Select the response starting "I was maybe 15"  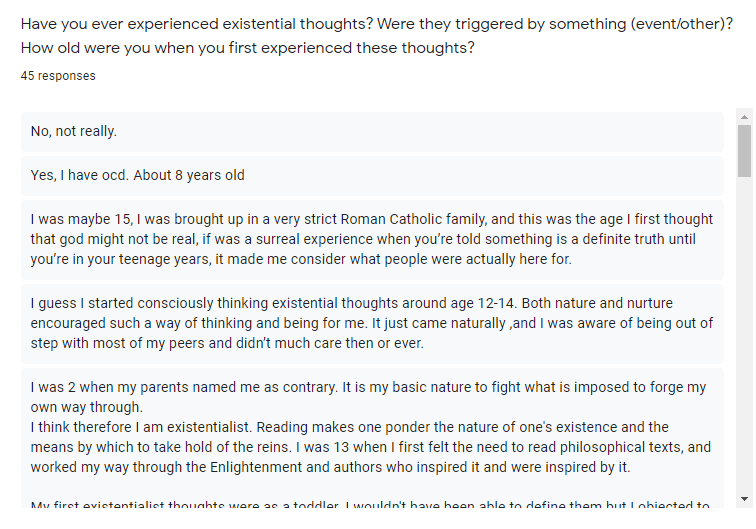pos(372,240)
